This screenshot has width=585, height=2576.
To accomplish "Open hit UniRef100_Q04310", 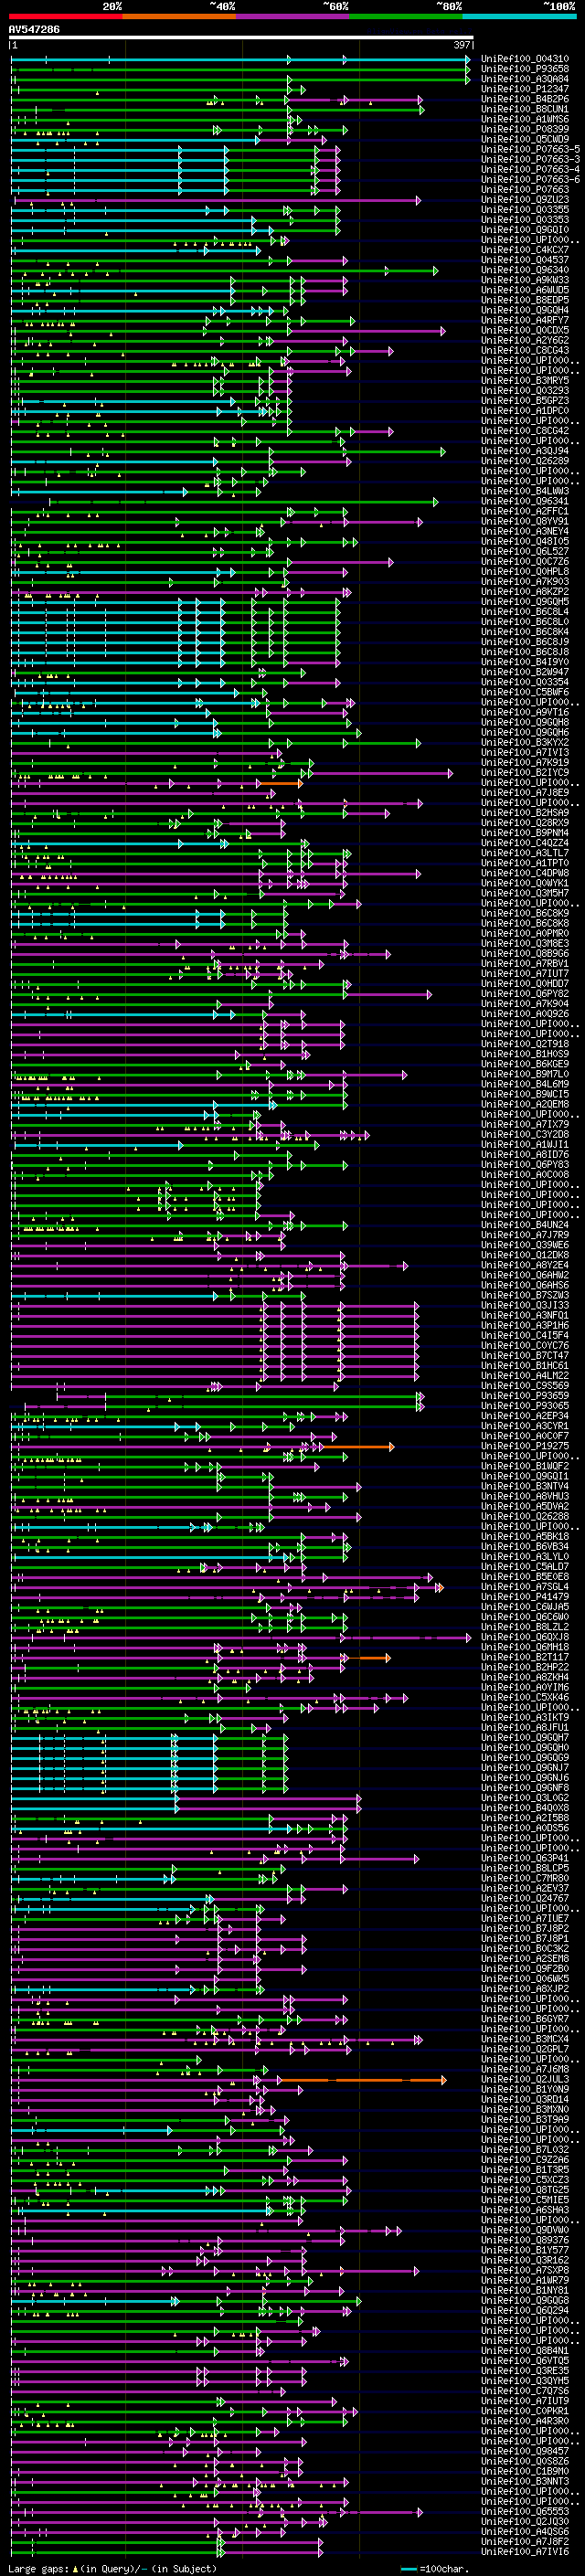I will click(525, 59).
